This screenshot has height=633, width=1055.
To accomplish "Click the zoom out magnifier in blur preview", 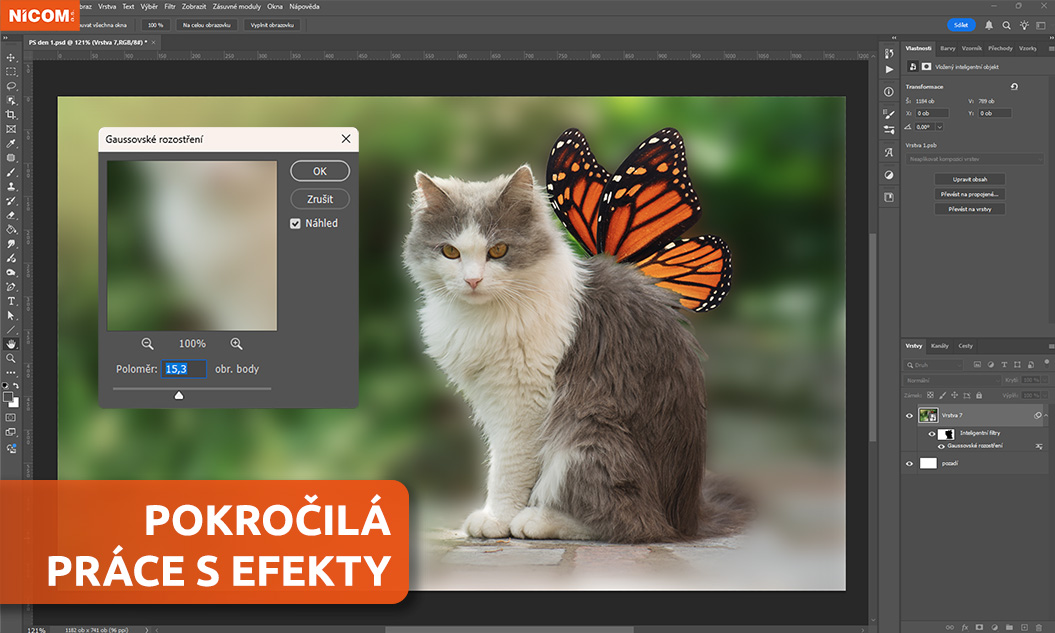I will coord(148,343).
